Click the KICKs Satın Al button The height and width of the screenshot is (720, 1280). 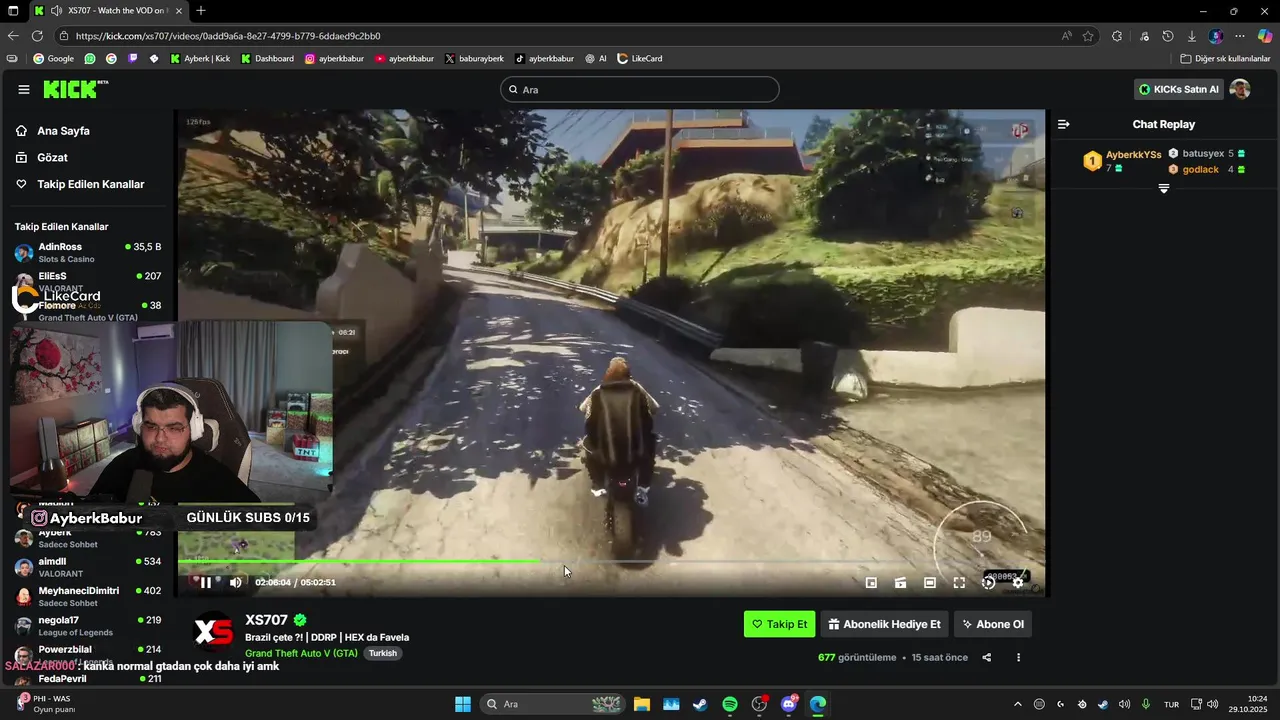pyautogui.click(x=1180, y=89)
